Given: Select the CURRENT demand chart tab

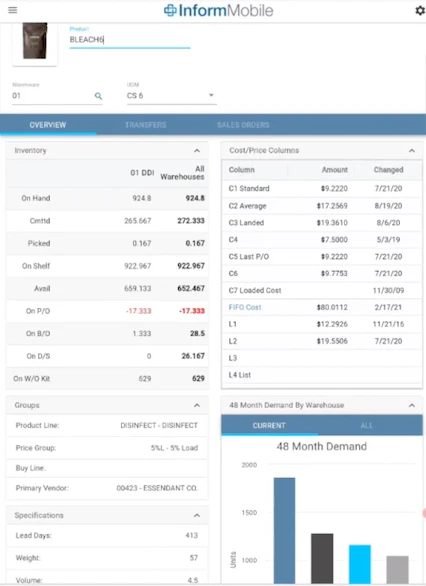Looking at the screenshot, I should (269, 426).
